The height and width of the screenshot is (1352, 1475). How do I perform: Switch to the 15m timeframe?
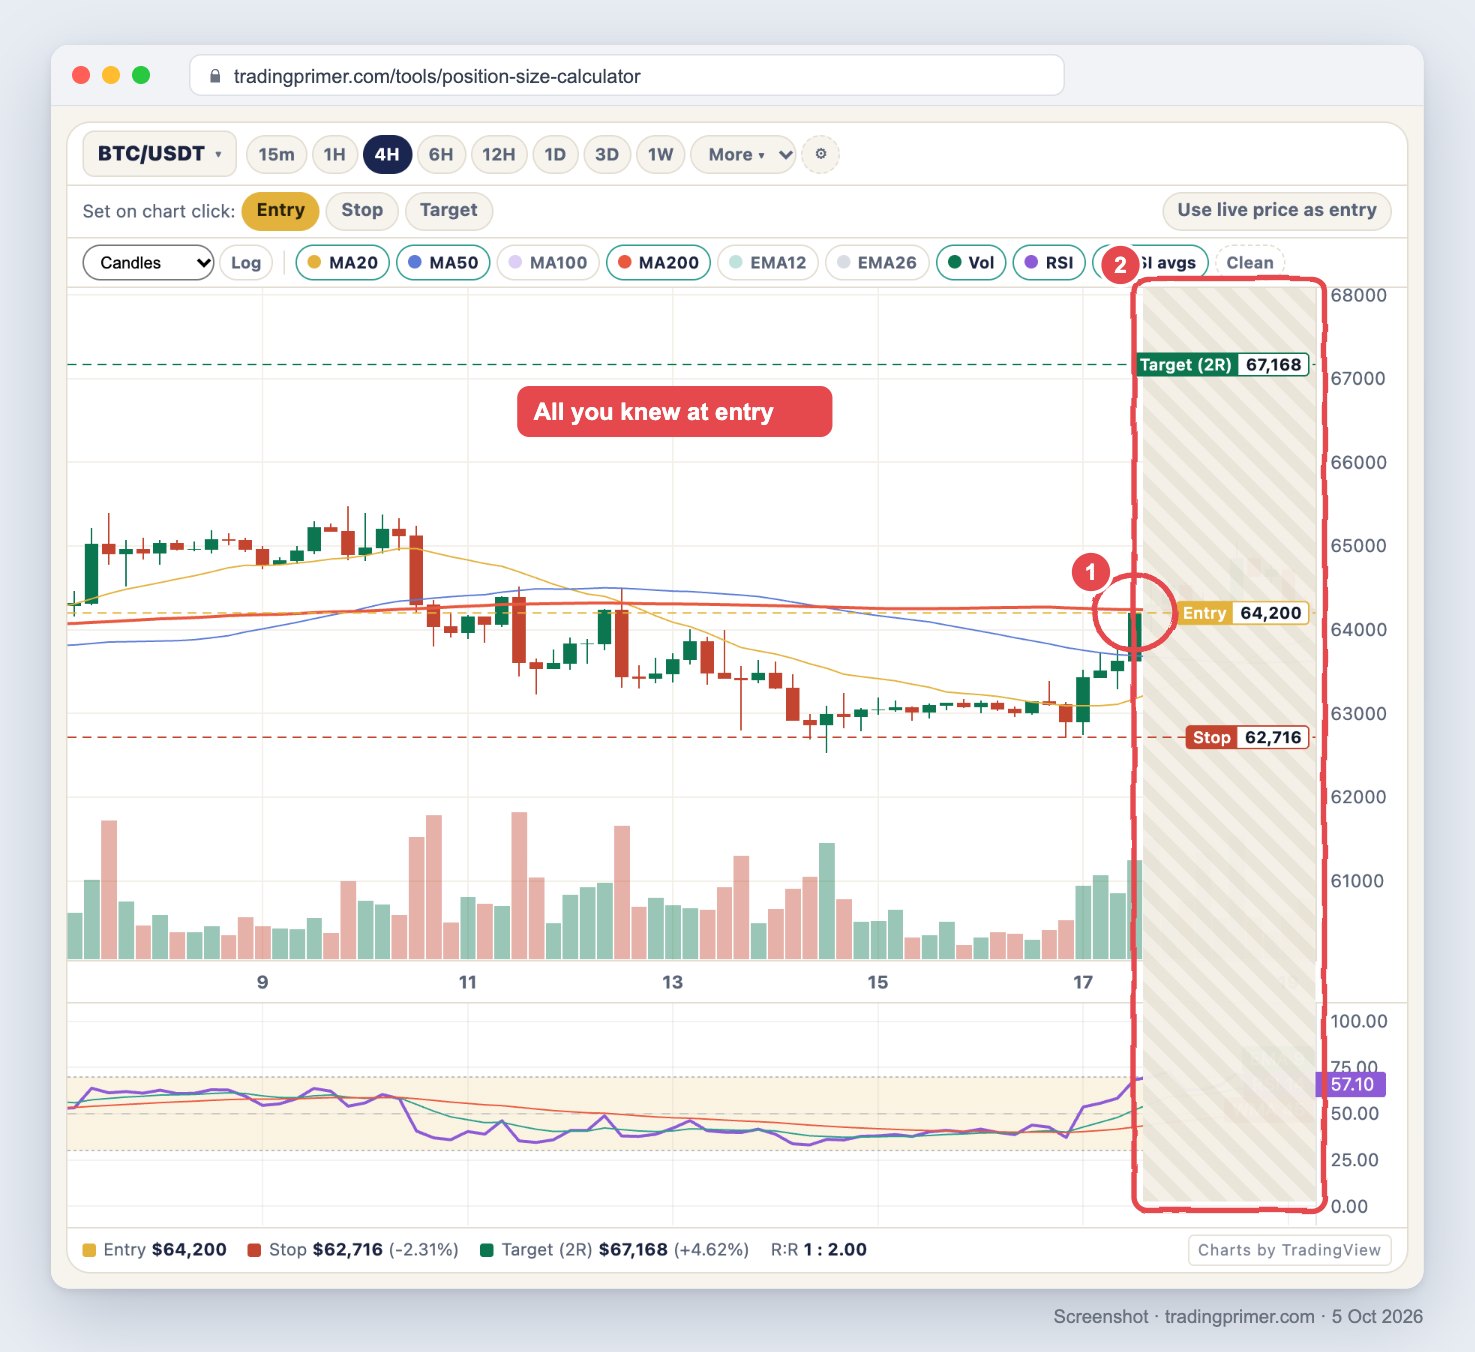pyautogui.click(x=276, y=154)
